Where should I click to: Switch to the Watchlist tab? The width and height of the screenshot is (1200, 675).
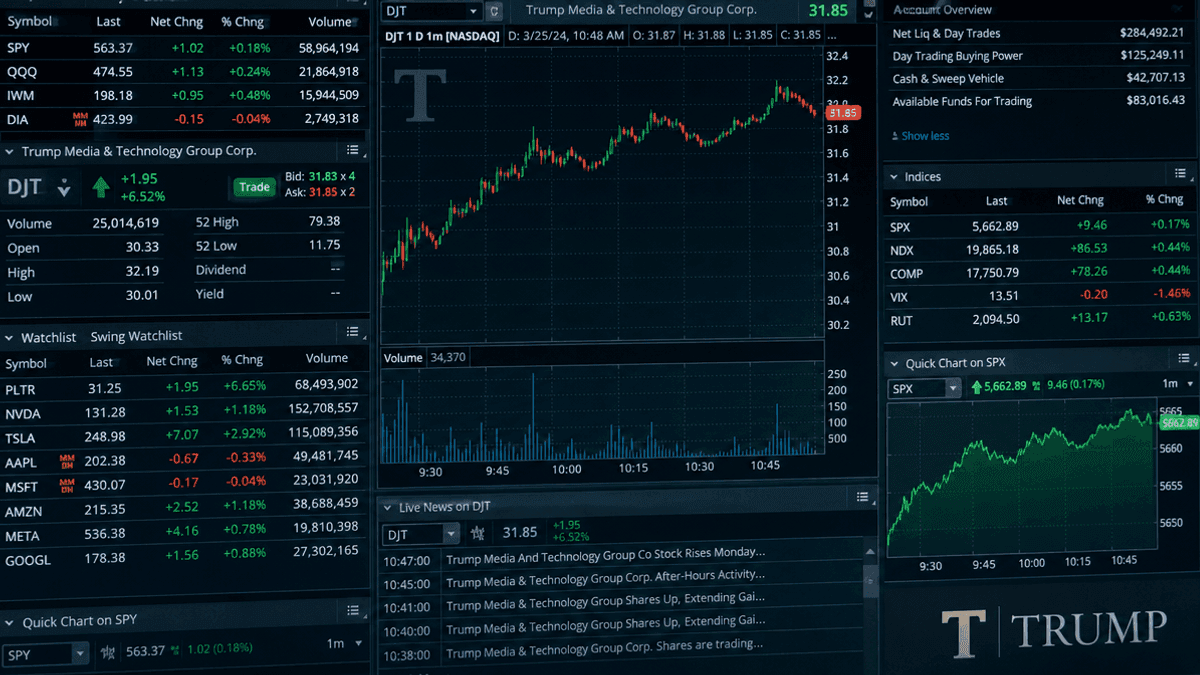48,337
